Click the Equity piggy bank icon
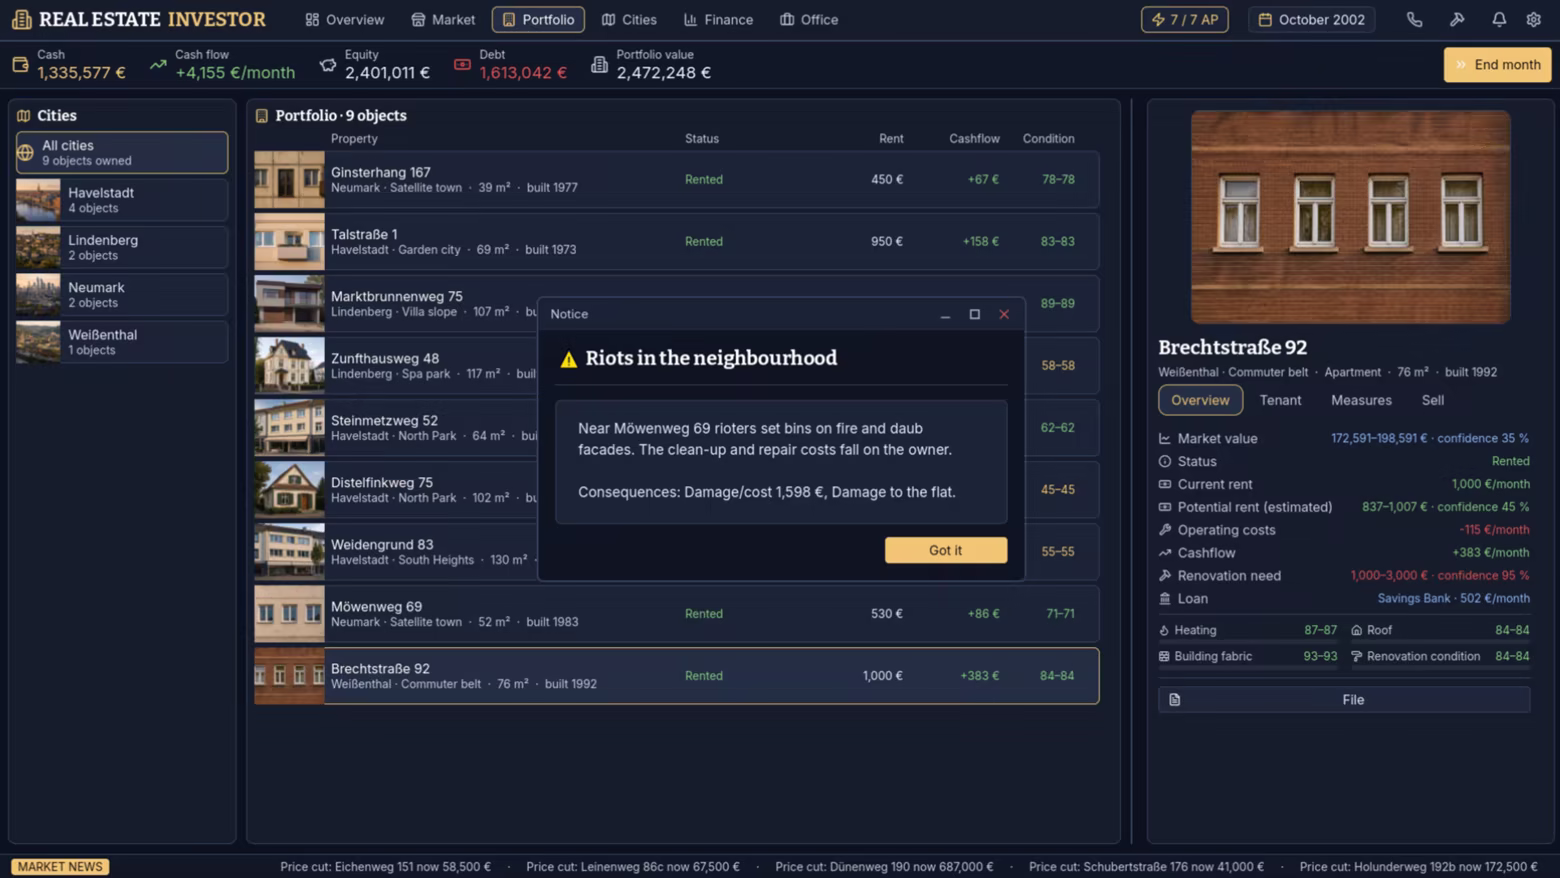 (x=328, y=65)
